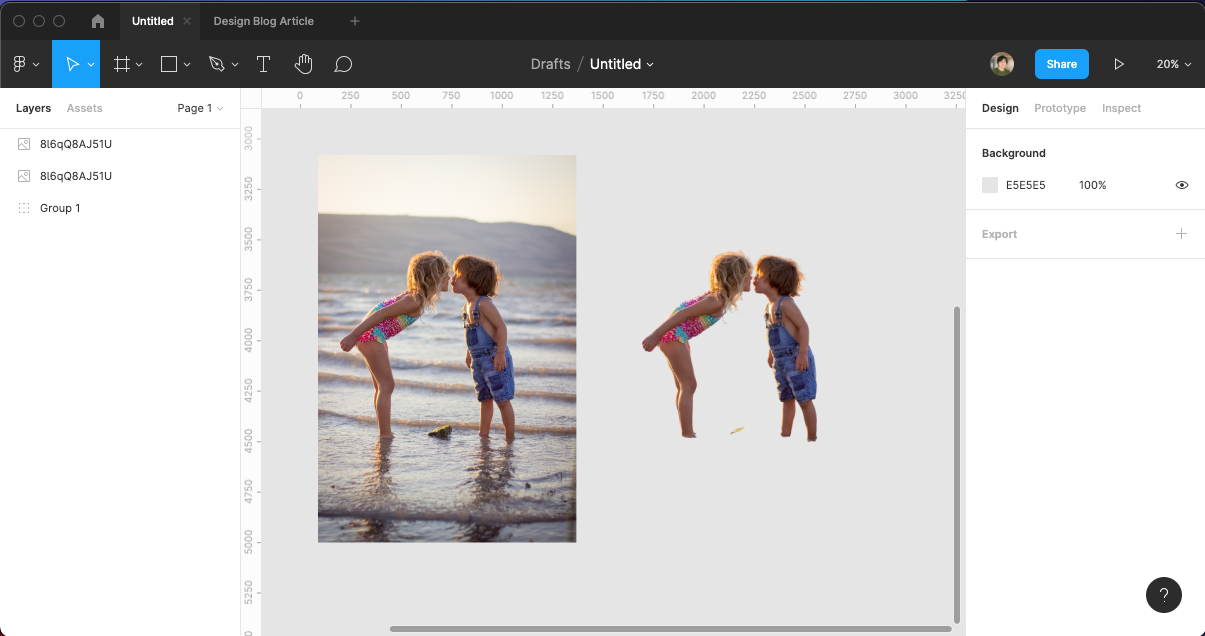Click the Background color swatch E5E5E5
Viewport: 1205px width, 636px height.
point(989,185)
